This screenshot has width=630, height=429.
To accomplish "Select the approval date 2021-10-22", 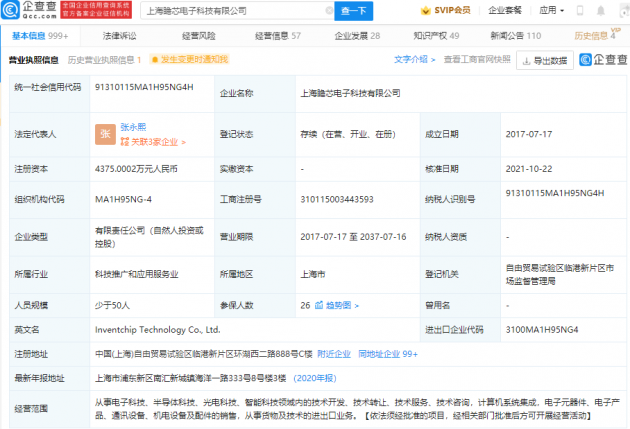I will point(529,169).
